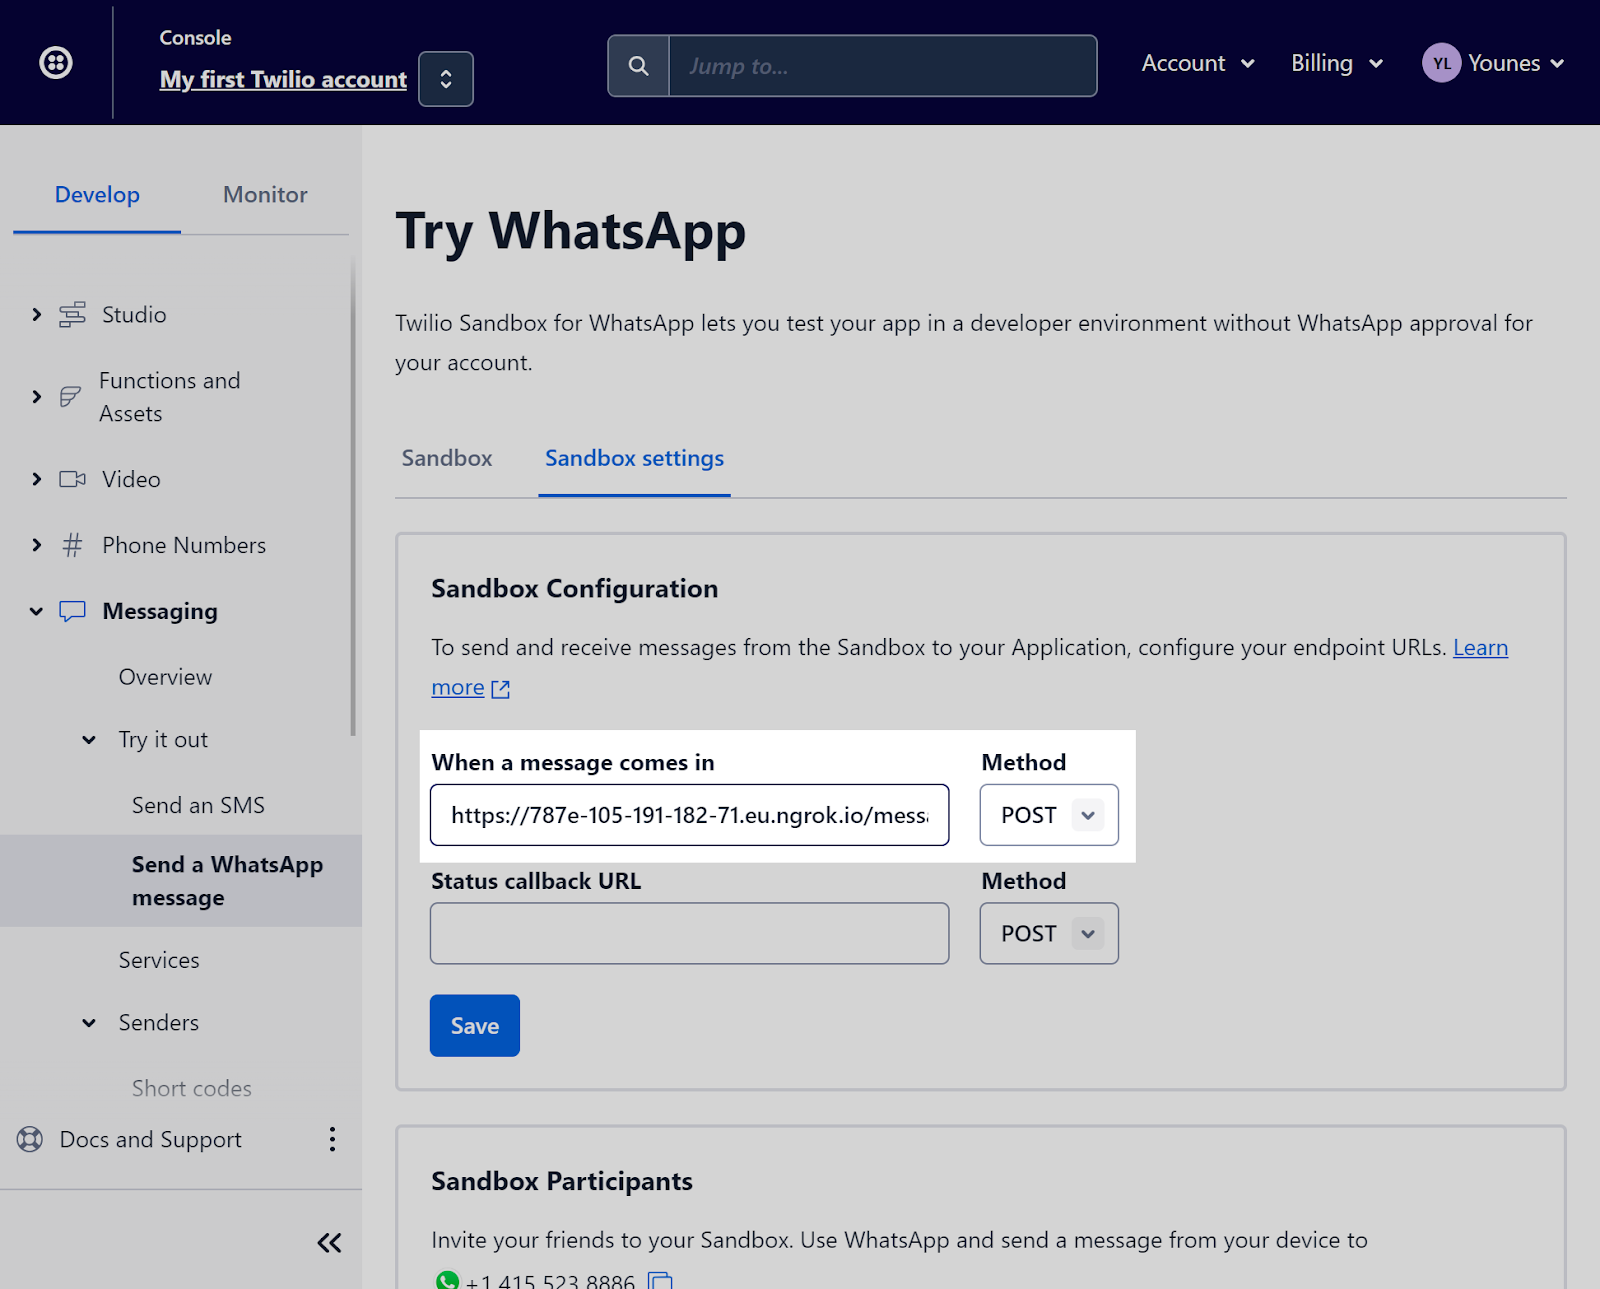
Task: Open the account switcher arrows button
Action: (446, 79)
